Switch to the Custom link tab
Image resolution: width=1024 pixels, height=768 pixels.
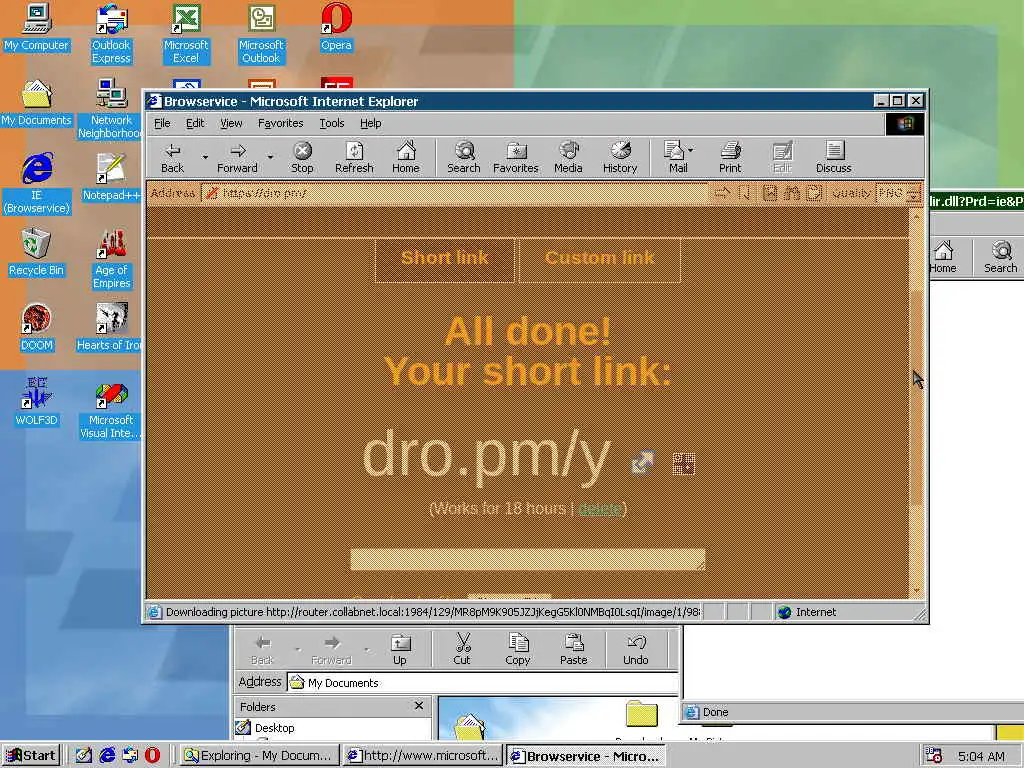coord(600,260)
